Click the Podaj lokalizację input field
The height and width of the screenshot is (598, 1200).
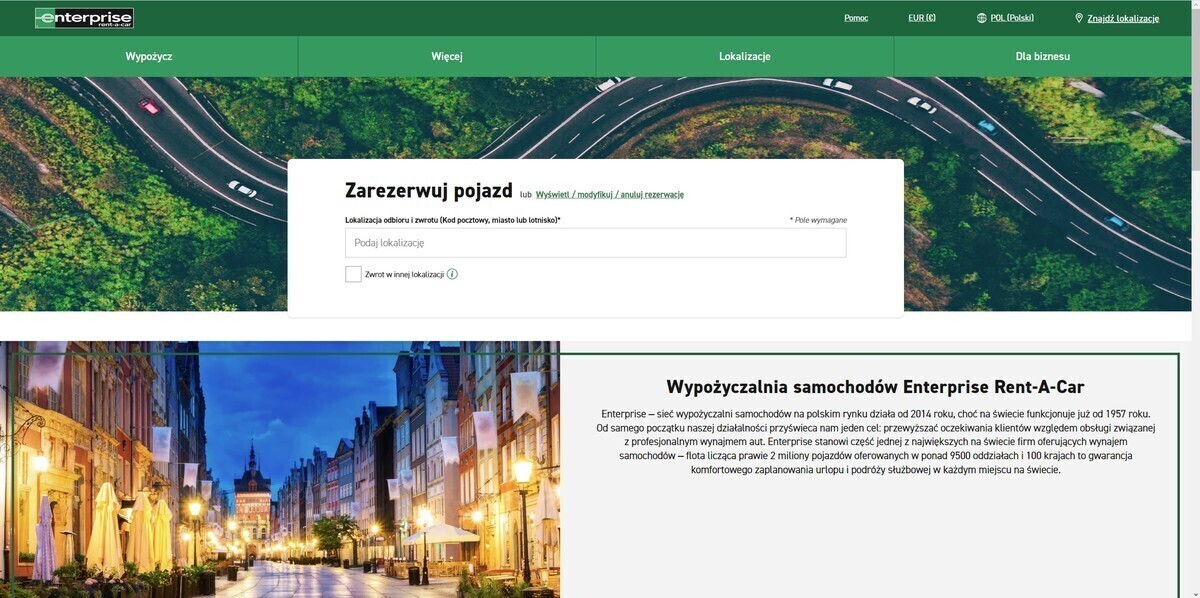(x=595, y=243)
